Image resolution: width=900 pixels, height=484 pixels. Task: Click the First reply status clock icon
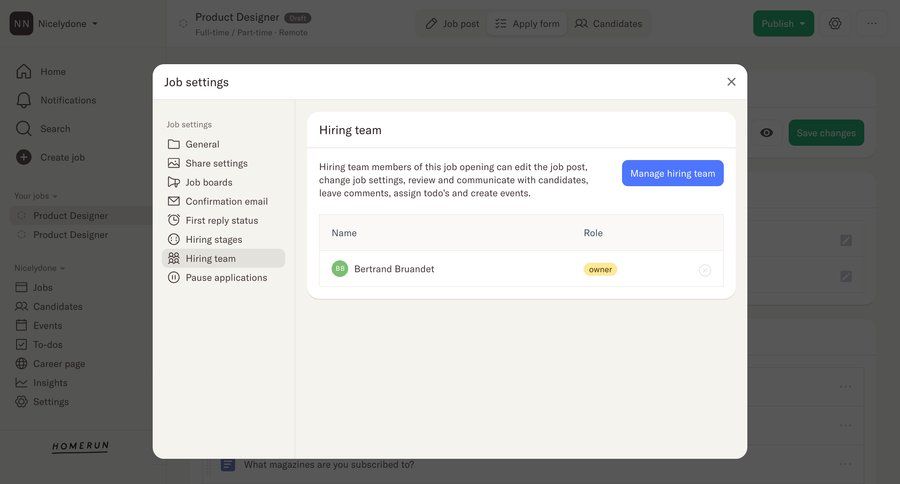173,220
